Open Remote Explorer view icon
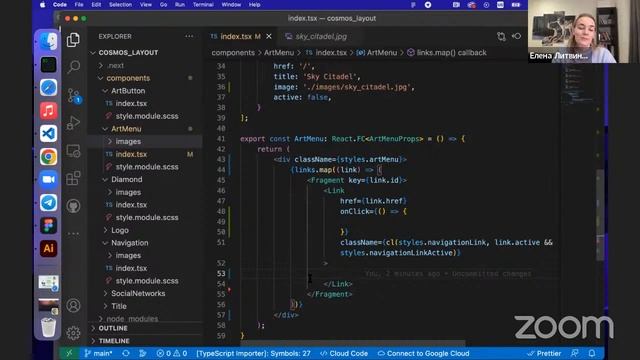Screen dimensions: 640x360 (x=73, y=151)
